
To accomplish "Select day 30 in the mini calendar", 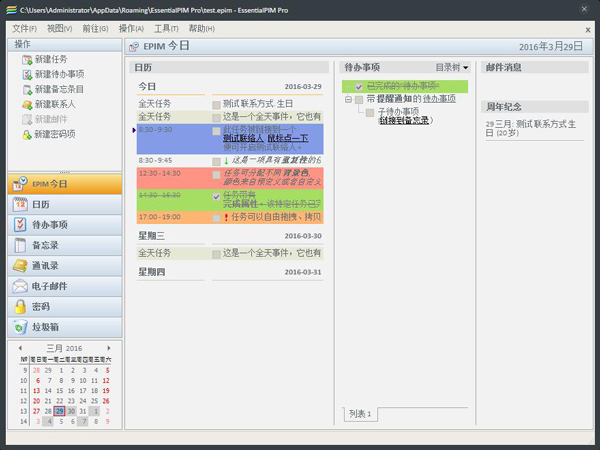I will tap(71, 411).
